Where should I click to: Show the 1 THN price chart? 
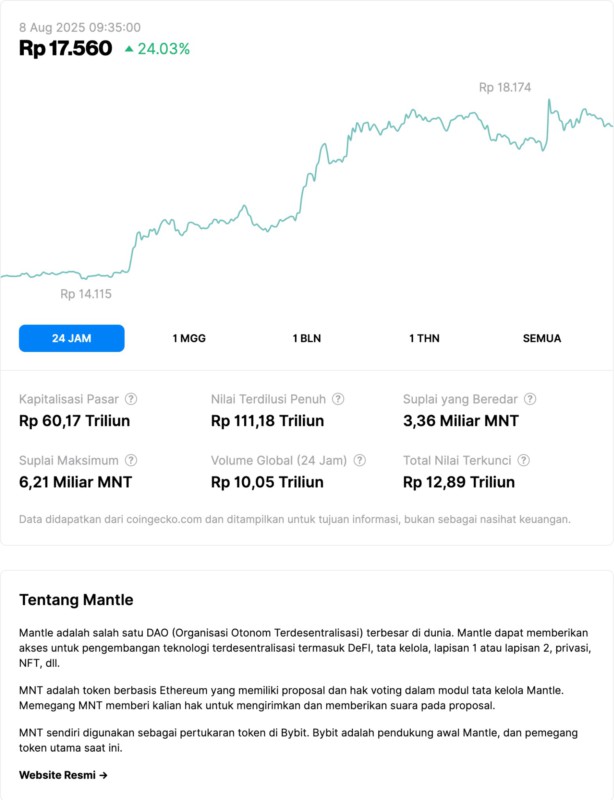(x=424, y=338)
